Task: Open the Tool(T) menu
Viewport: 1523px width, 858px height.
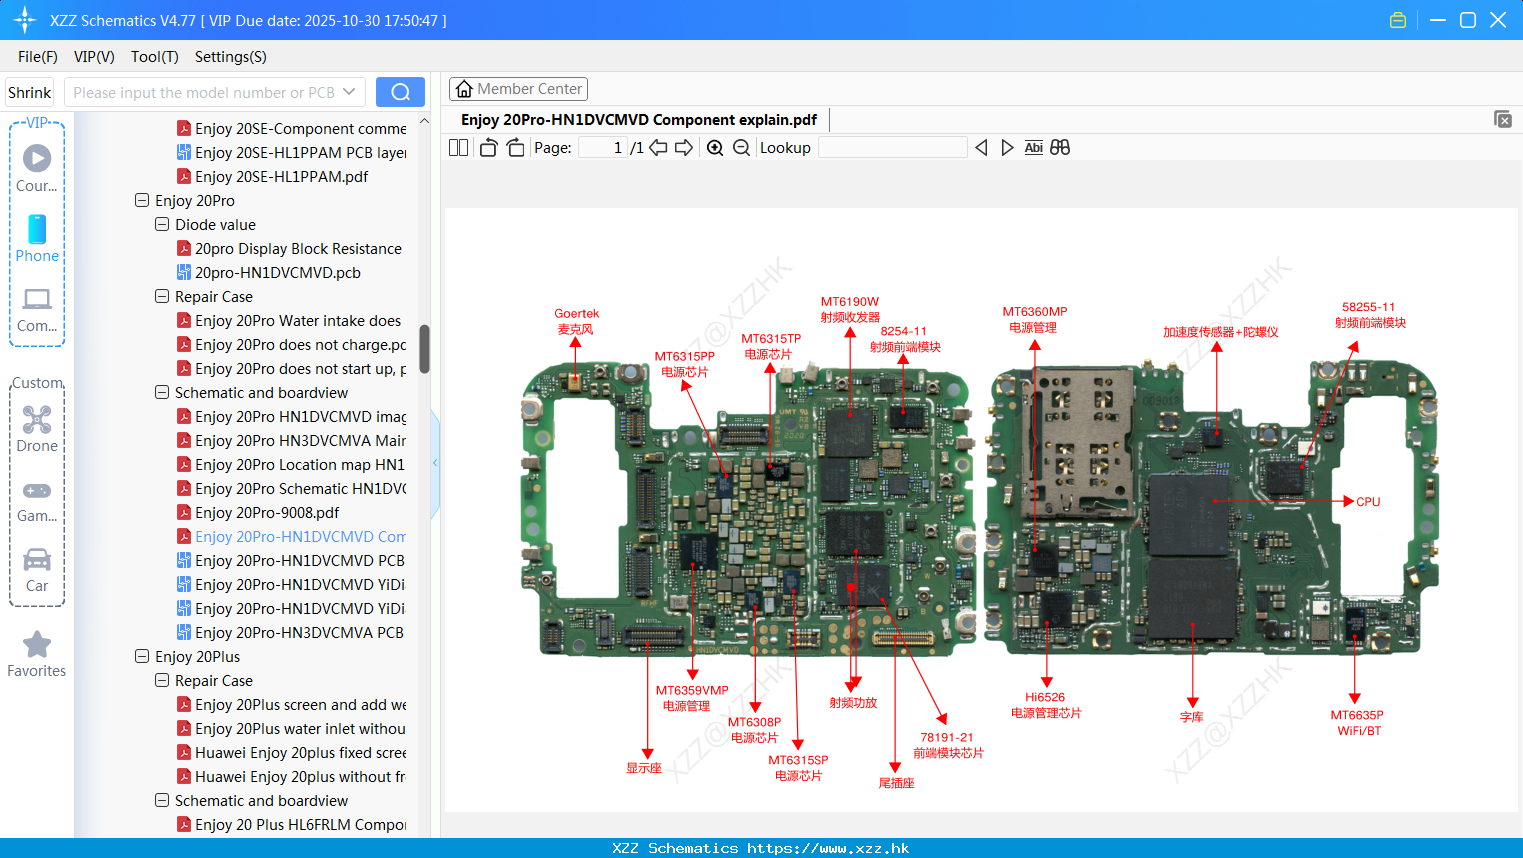Action: click(x=155, y=57)
